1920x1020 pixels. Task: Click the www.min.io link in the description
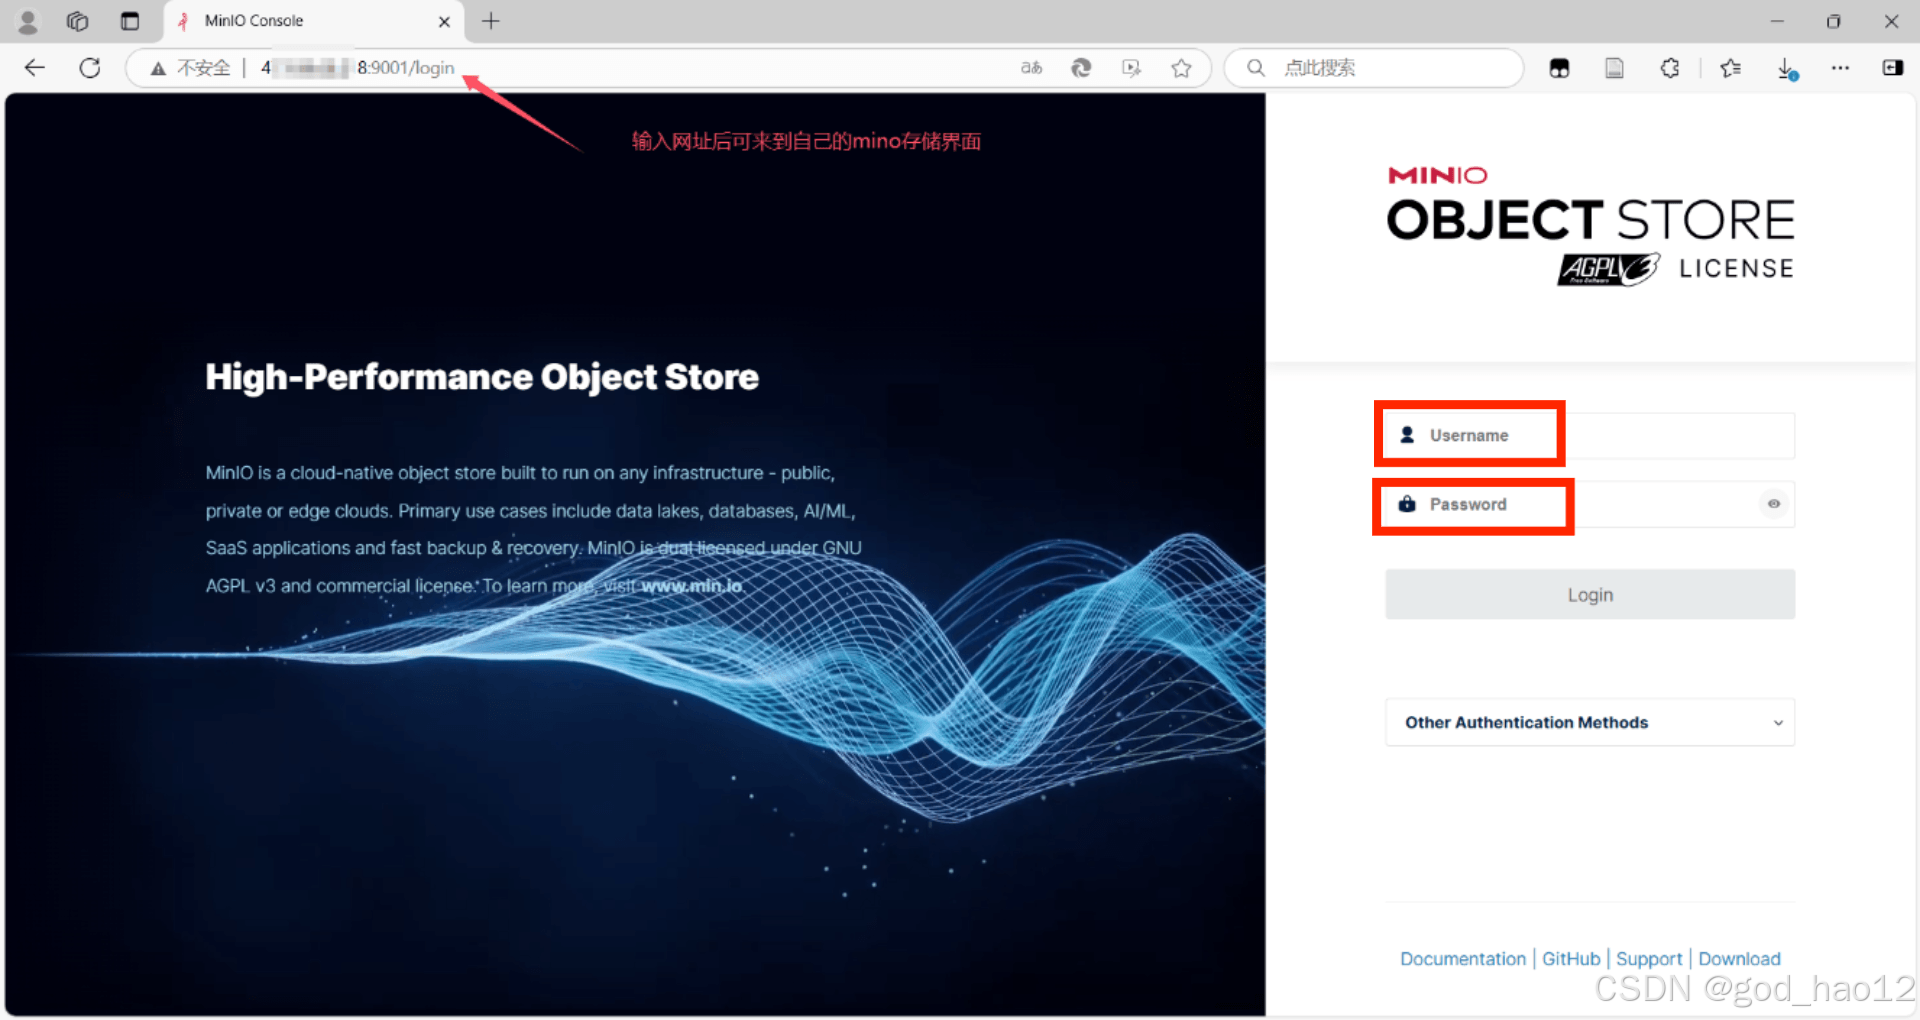coord(692,586)
